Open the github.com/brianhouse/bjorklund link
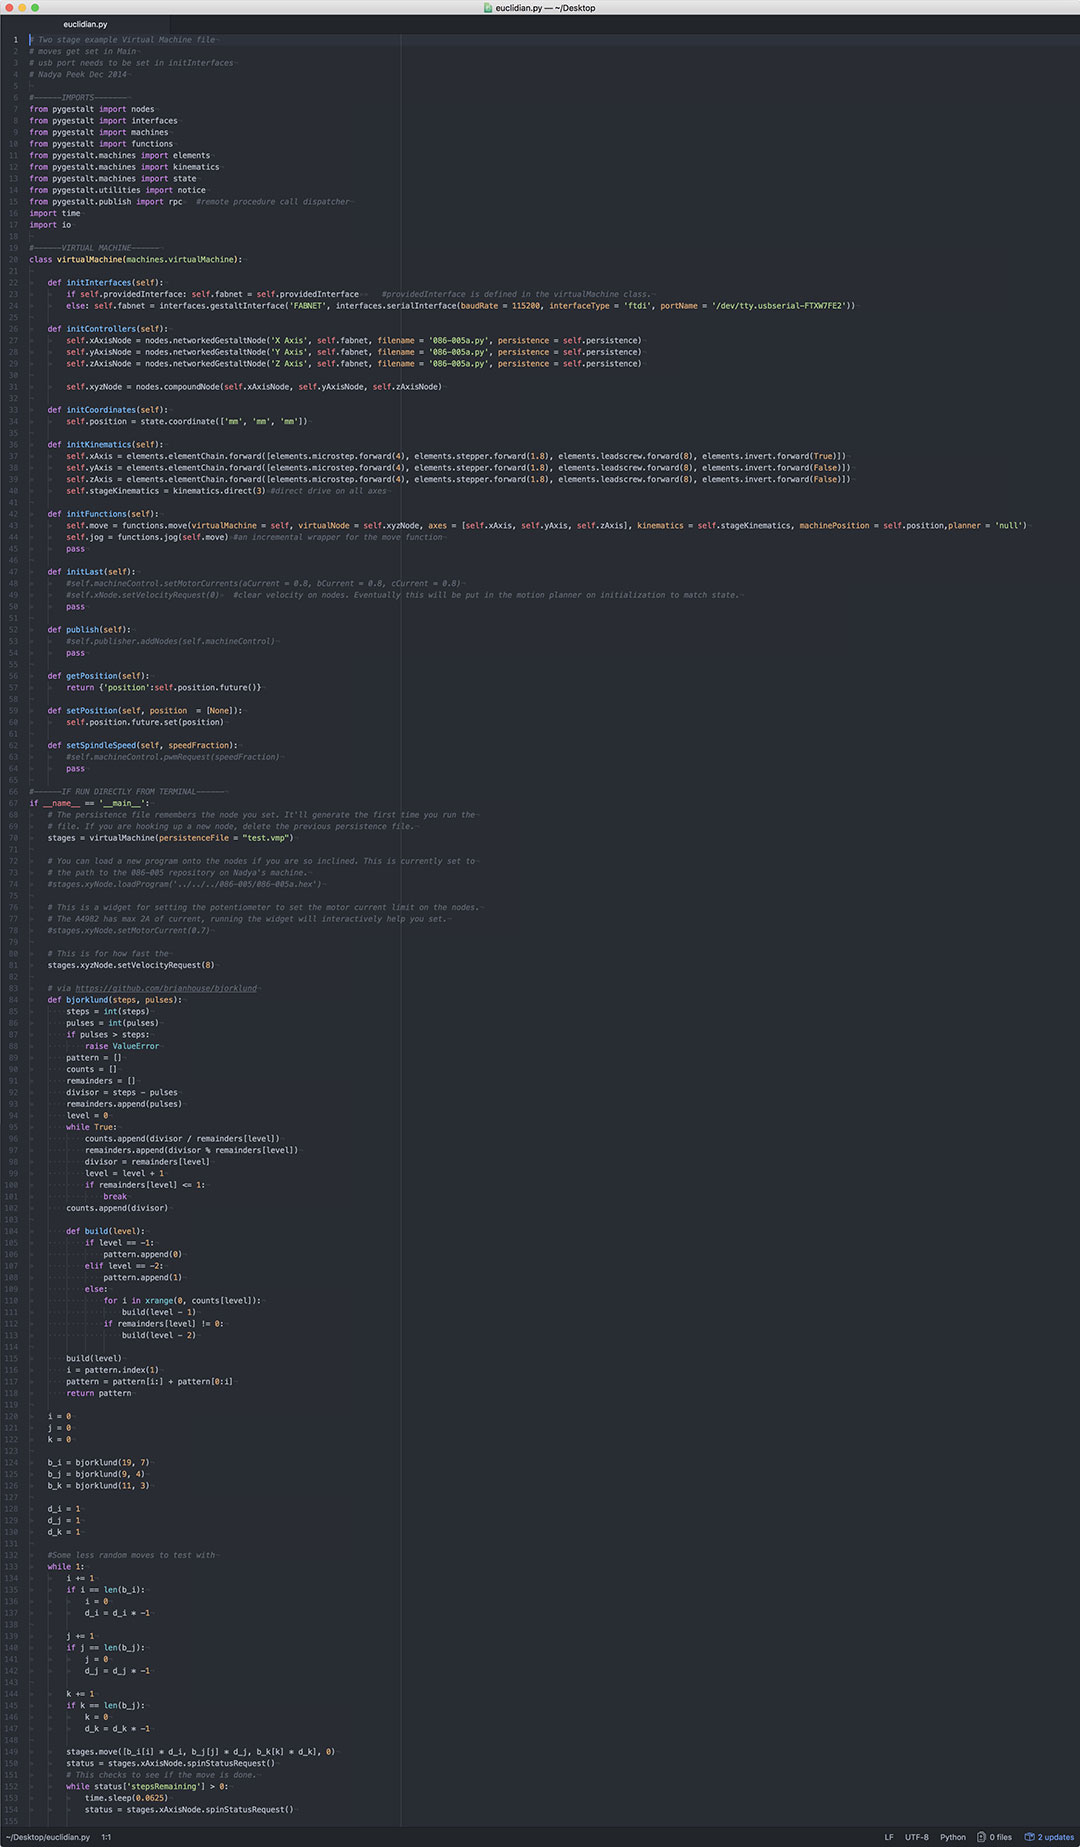This screenshot has width=1080, height=1847. point(166,988)
